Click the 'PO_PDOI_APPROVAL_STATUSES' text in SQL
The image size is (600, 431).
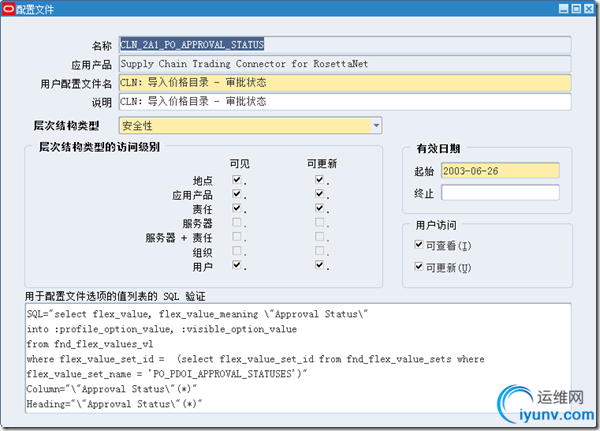[223, 374]
